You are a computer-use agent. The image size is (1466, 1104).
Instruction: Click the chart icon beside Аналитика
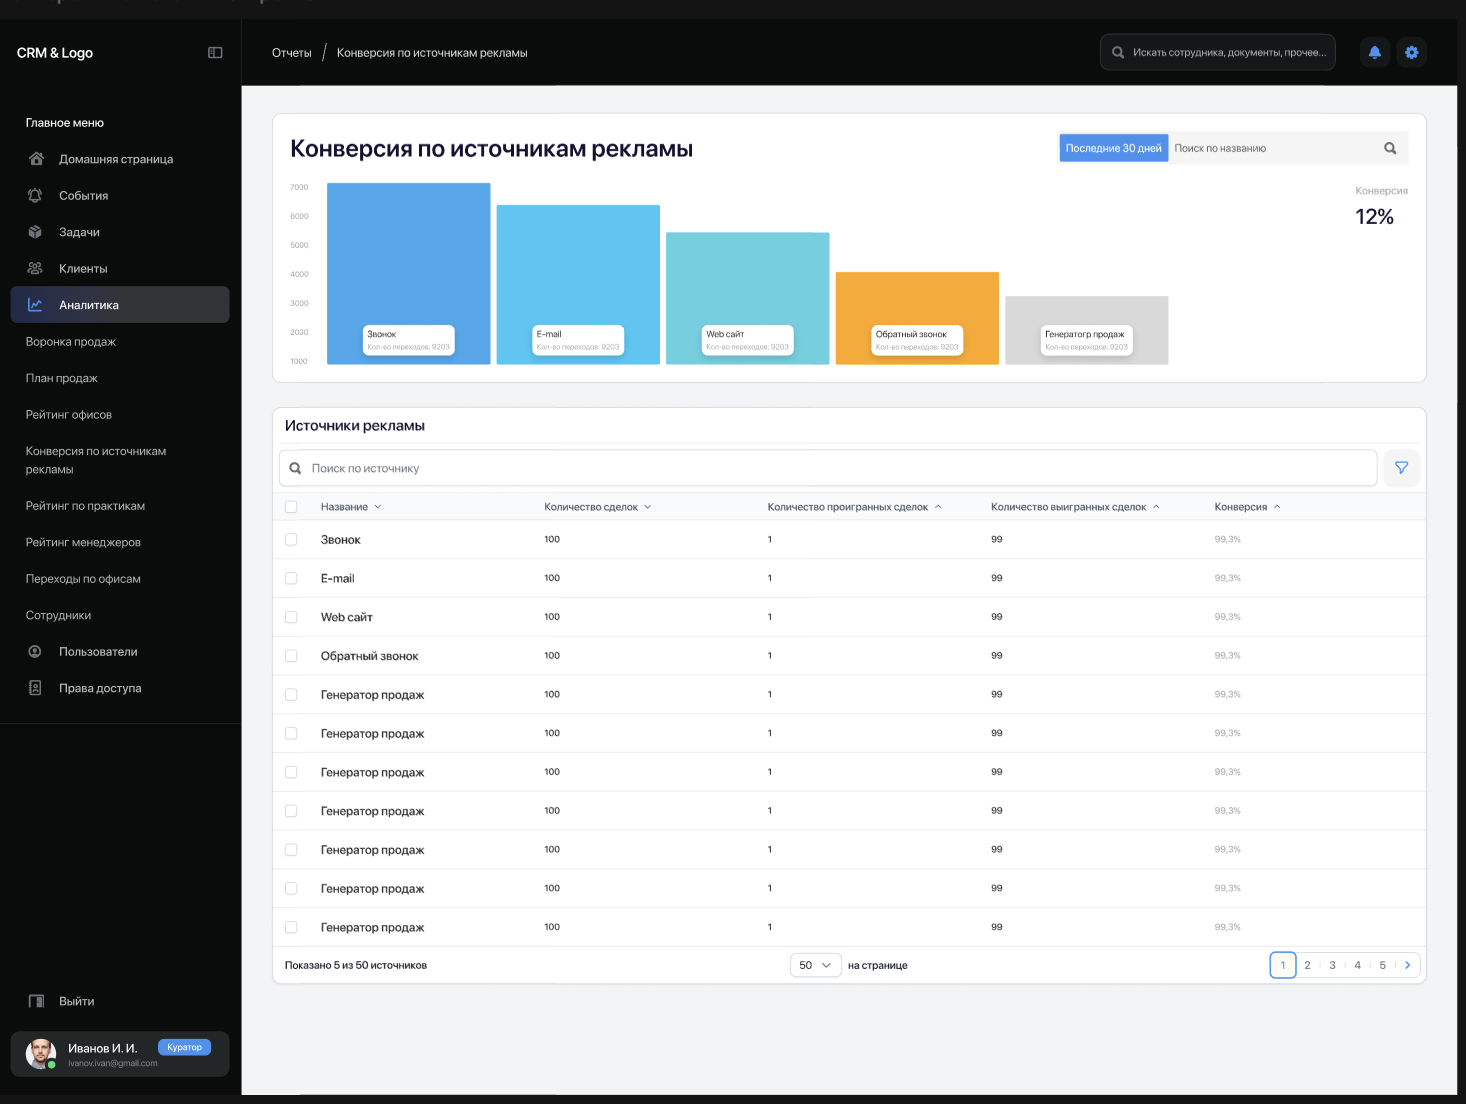35,305
